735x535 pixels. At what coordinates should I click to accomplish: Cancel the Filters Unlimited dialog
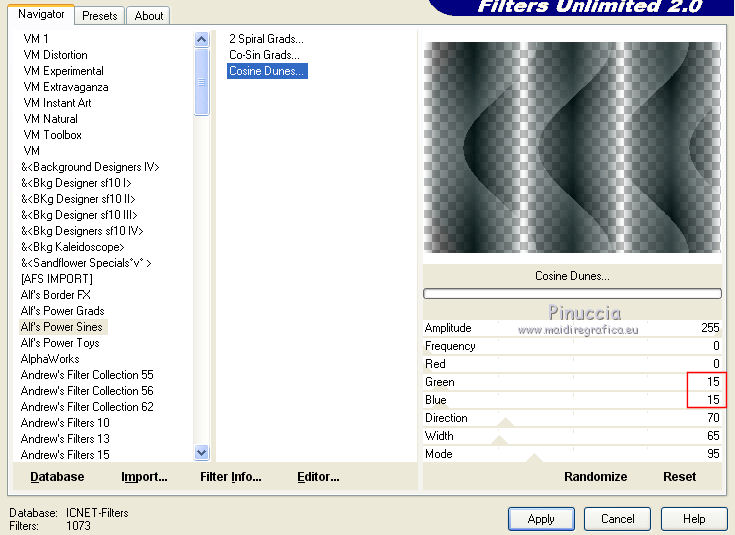click(617, 519)
